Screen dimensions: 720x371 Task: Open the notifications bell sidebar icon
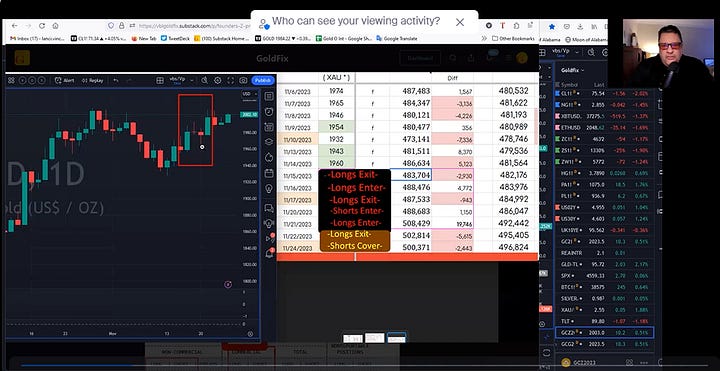pyautogui.click(x=269, y=253)
